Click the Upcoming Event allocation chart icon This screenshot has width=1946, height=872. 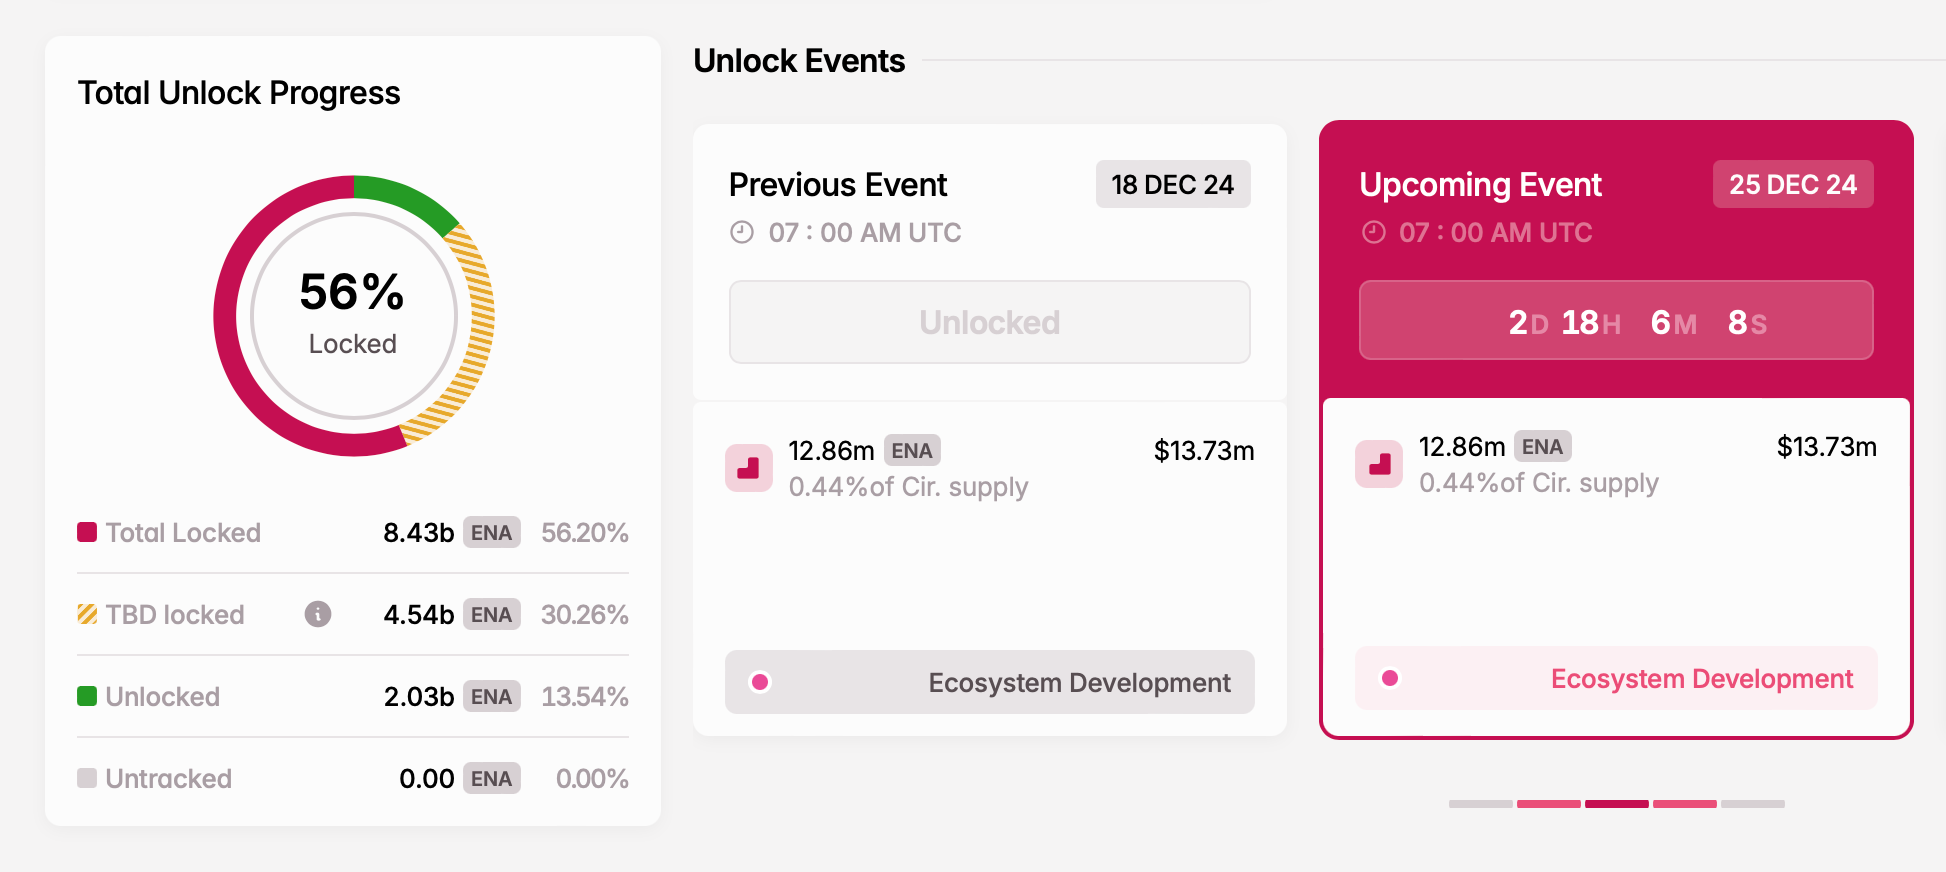1380,464
